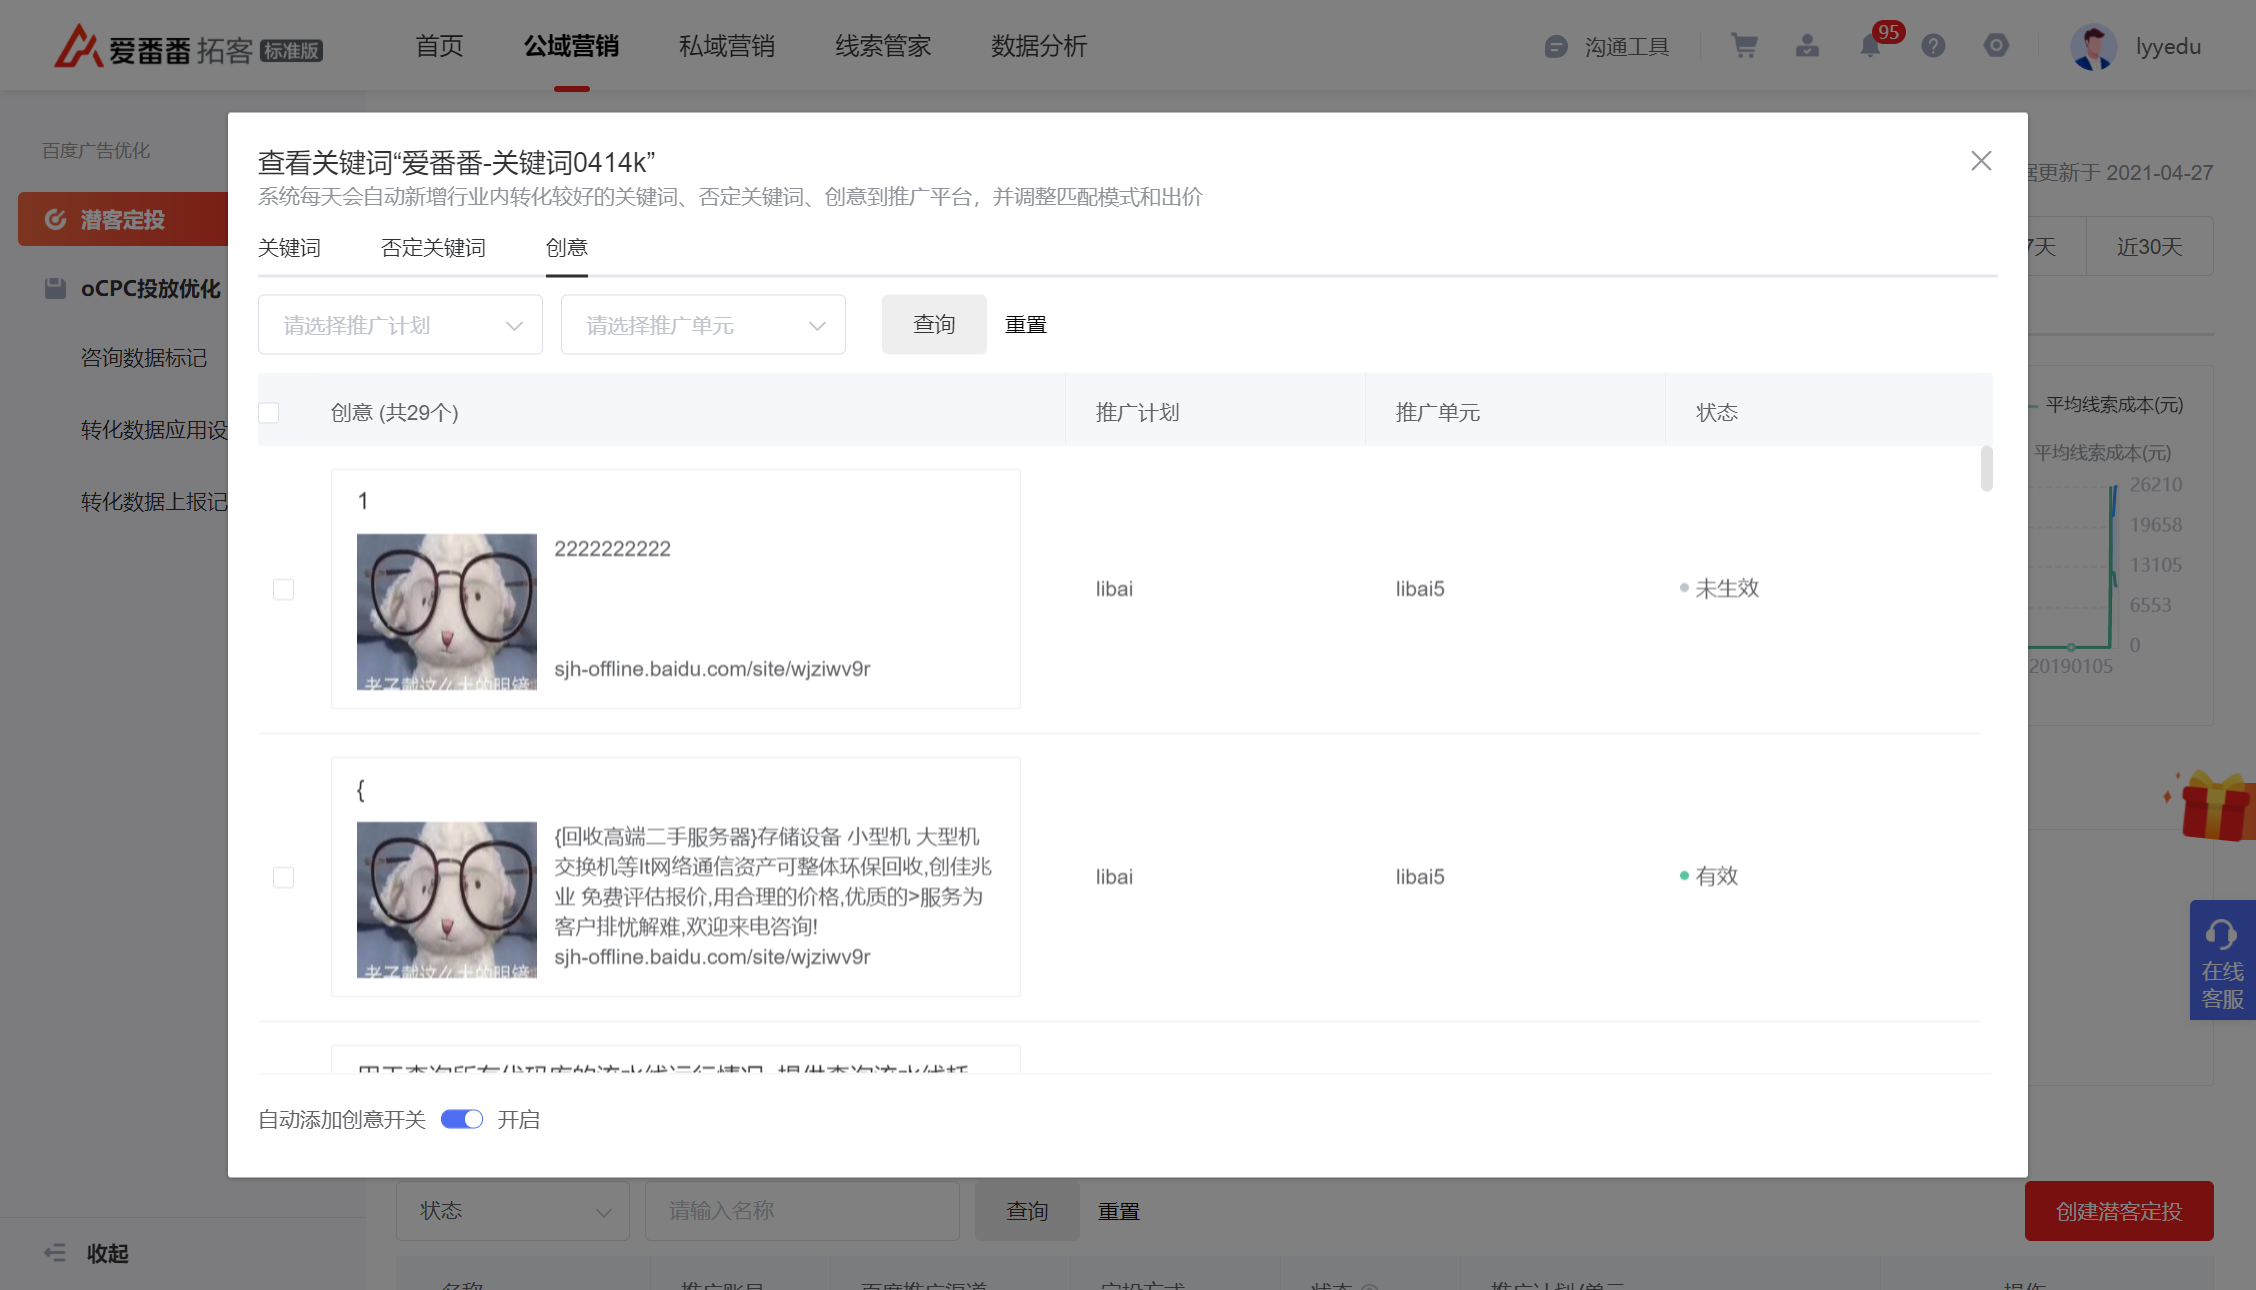Click the first sjh-offline.baidu.com URL under 2222222222
This screenshot has height=1290, width=2256.
[x=712, y=669]
